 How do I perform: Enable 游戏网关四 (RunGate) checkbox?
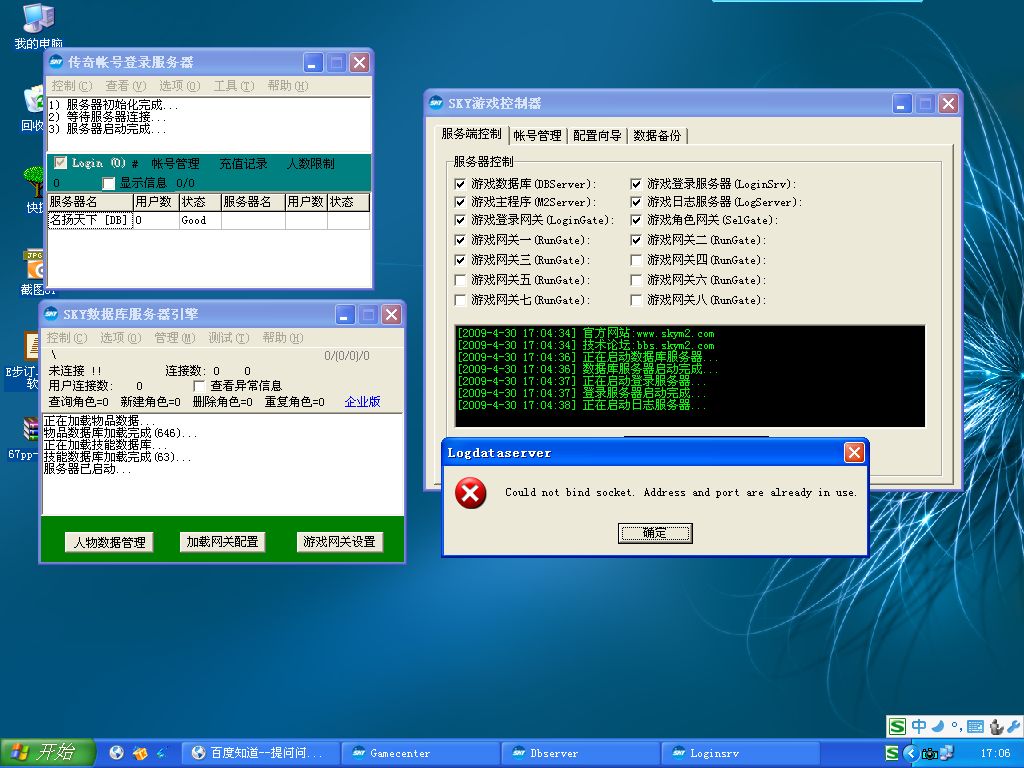pos(636,260)
